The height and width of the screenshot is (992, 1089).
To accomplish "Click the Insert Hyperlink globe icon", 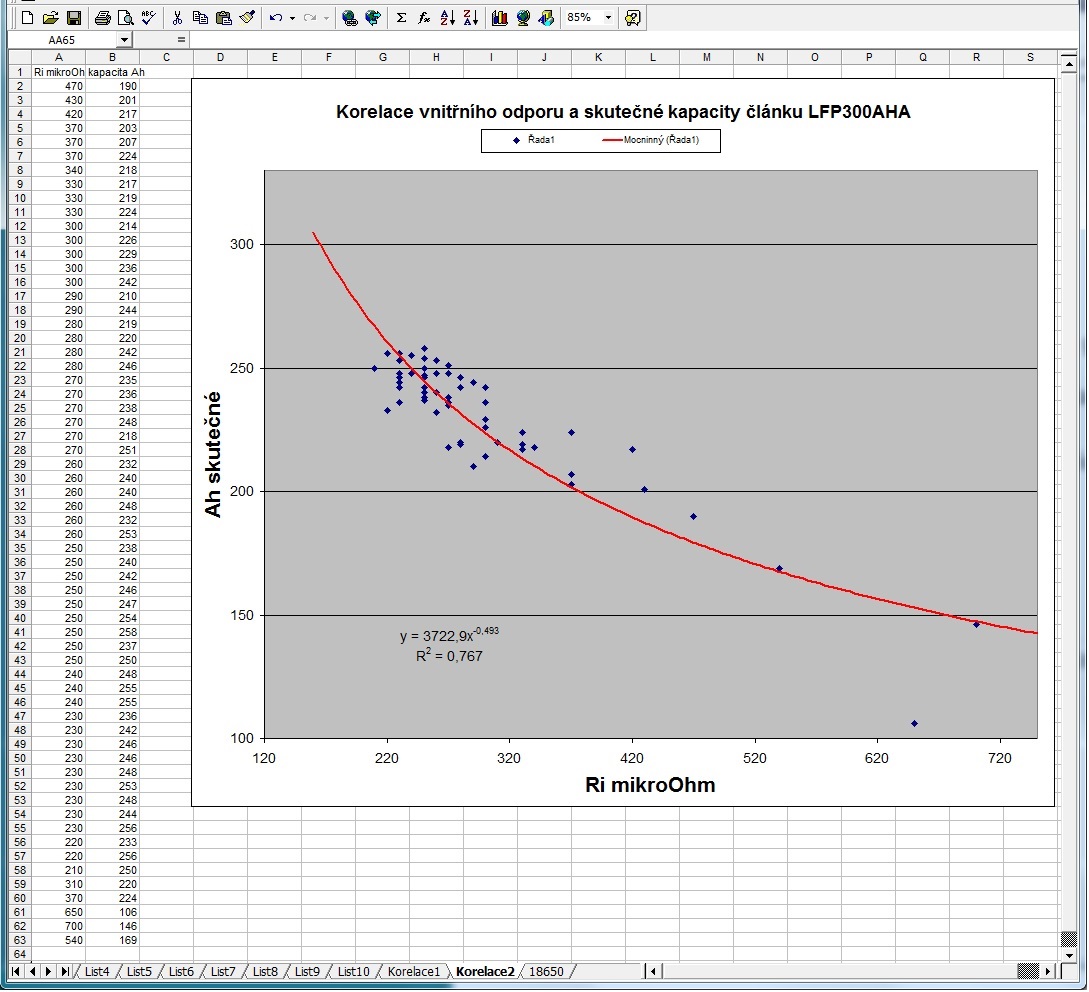I will click(349, 17).
